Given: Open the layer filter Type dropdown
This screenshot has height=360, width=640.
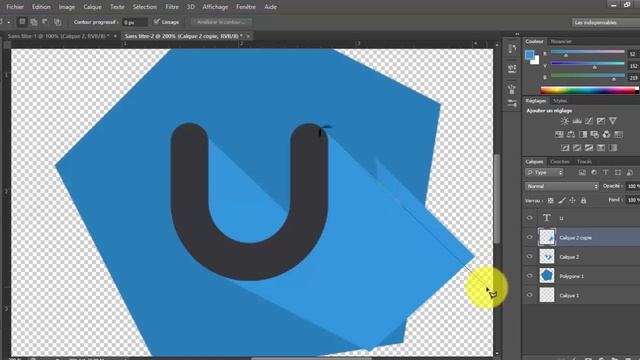Looking at the screenshot, I should click(x=544, y=173).
